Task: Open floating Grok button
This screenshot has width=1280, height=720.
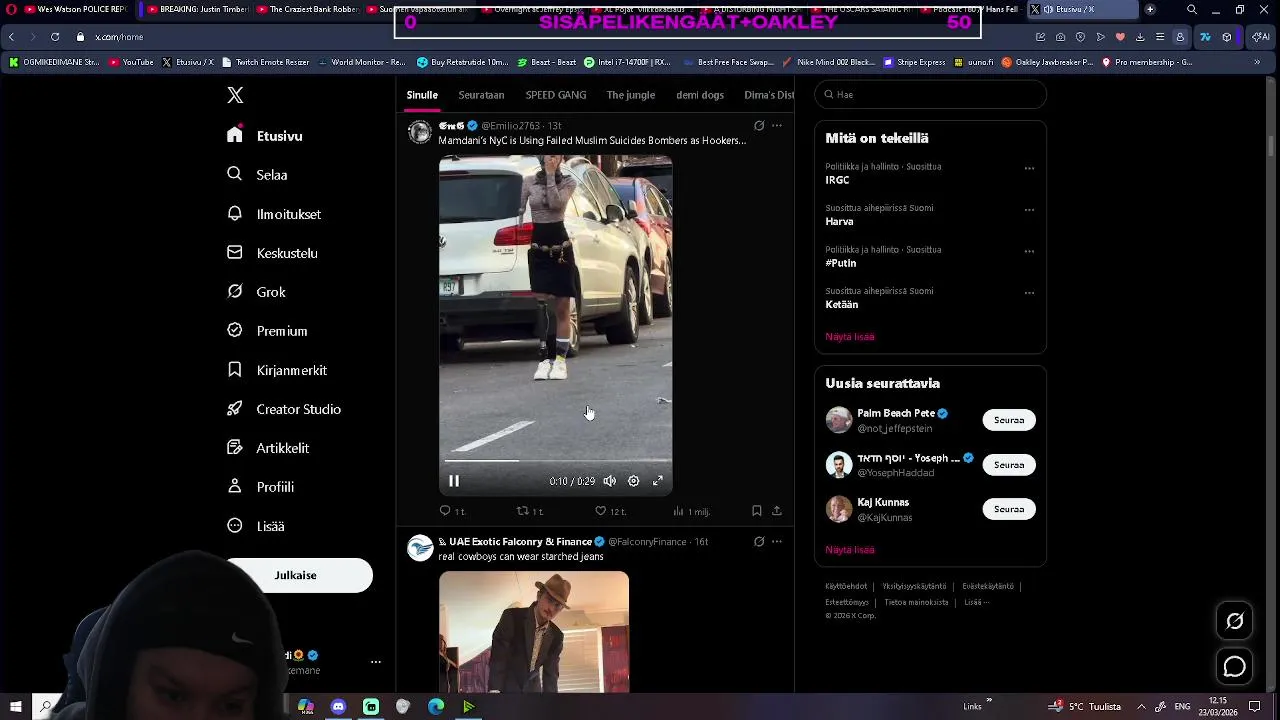Action: [1235, 621]
